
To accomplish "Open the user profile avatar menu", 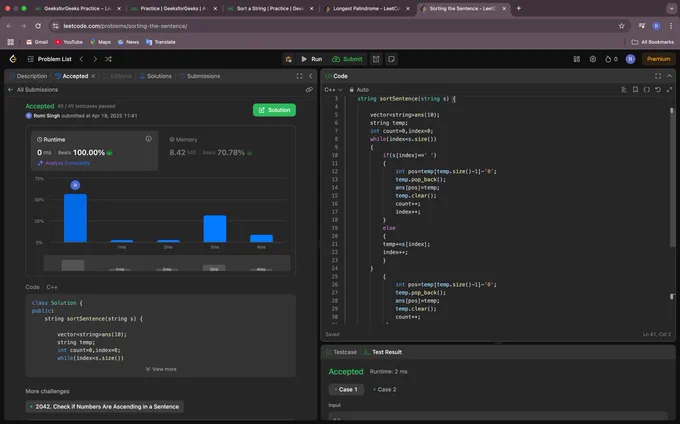I will point(631,59).
